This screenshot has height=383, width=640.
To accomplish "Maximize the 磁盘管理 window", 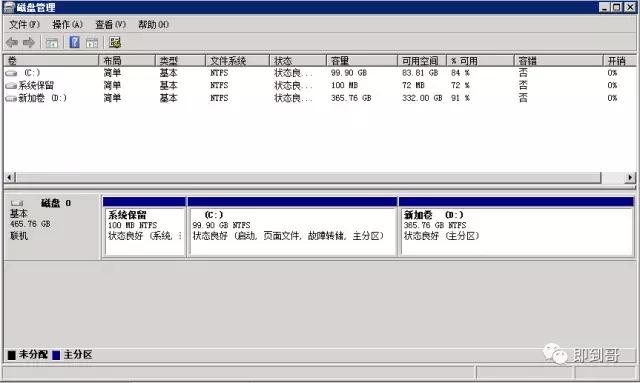I will click(617, 7).
